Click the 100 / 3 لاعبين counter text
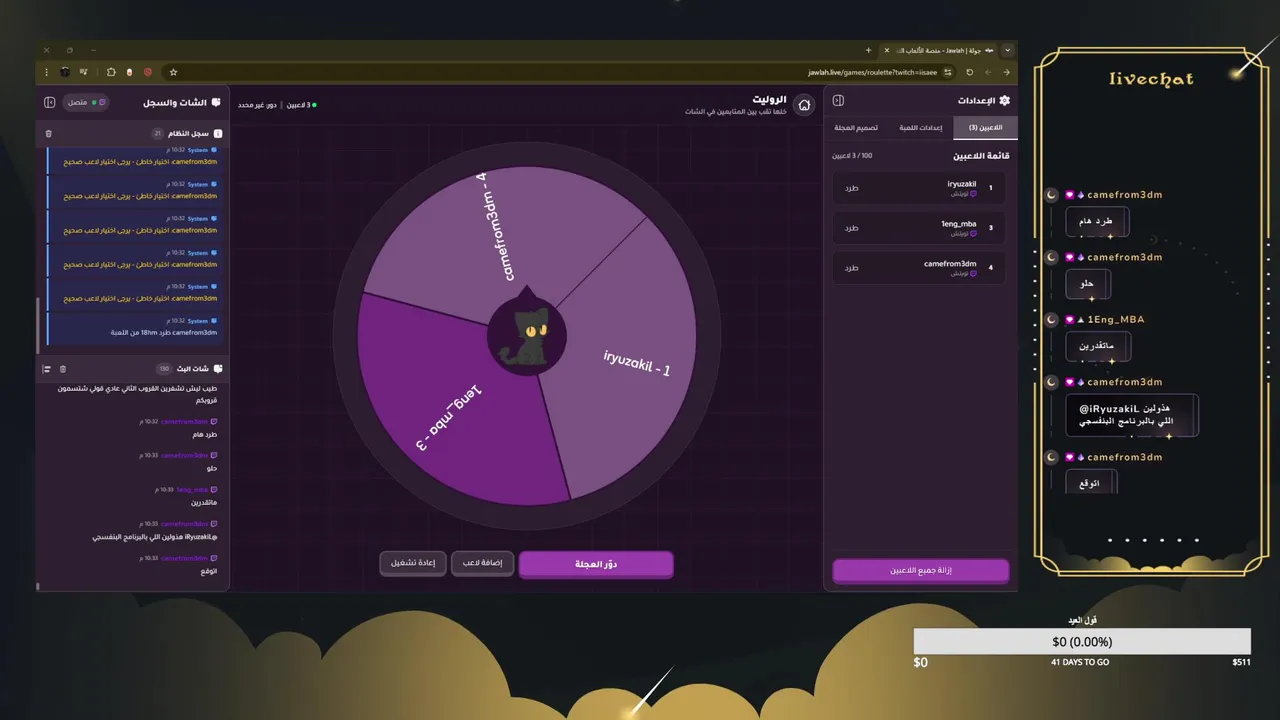This screenshot has height=720, width=1280. point(853,156)
